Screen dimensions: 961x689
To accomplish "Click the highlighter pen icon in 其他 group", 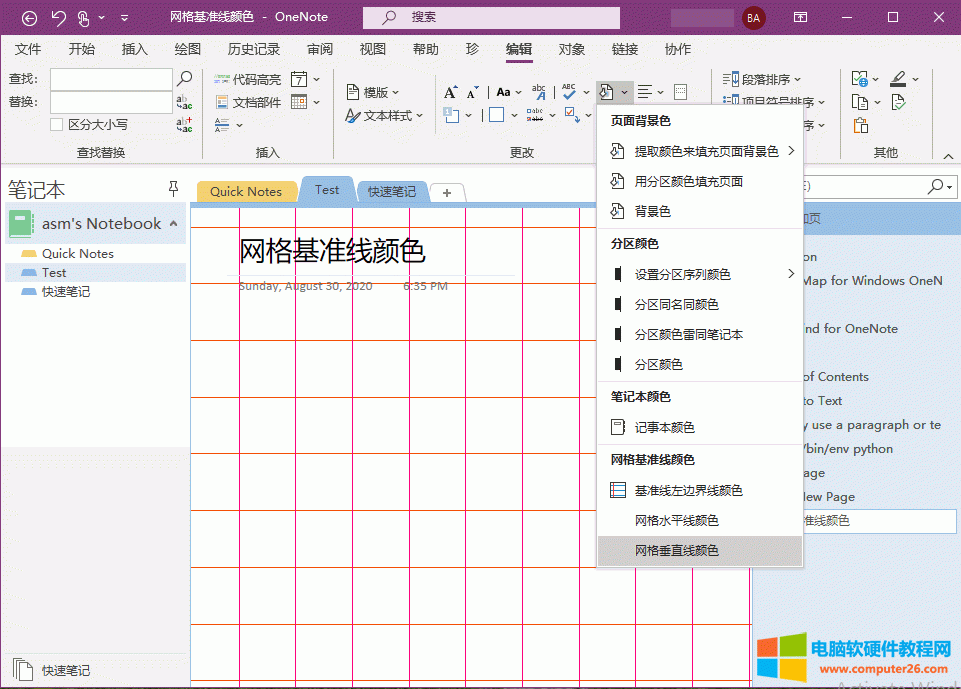I will pyautogui.click(x=896, y=79).
